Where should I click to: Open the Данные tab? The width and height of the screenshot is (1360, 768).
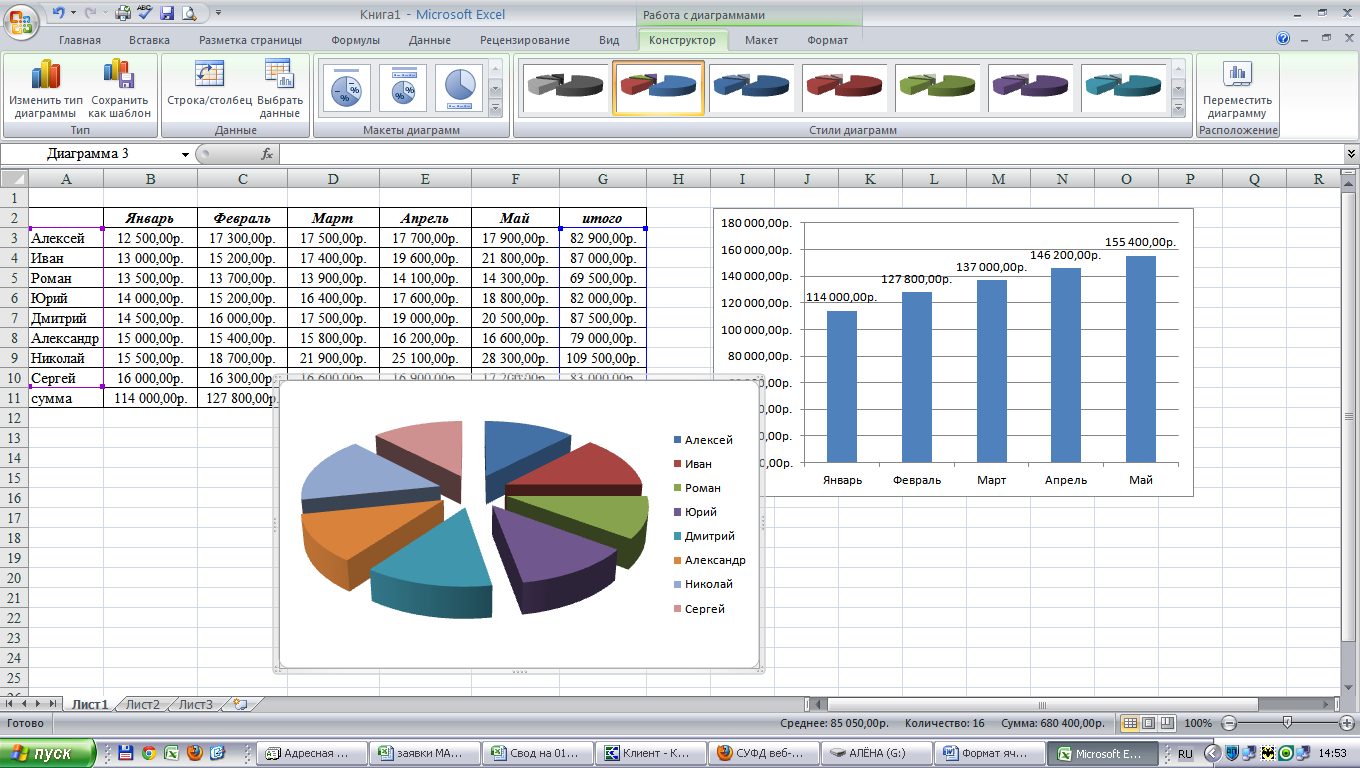click(x=429, y=40)
